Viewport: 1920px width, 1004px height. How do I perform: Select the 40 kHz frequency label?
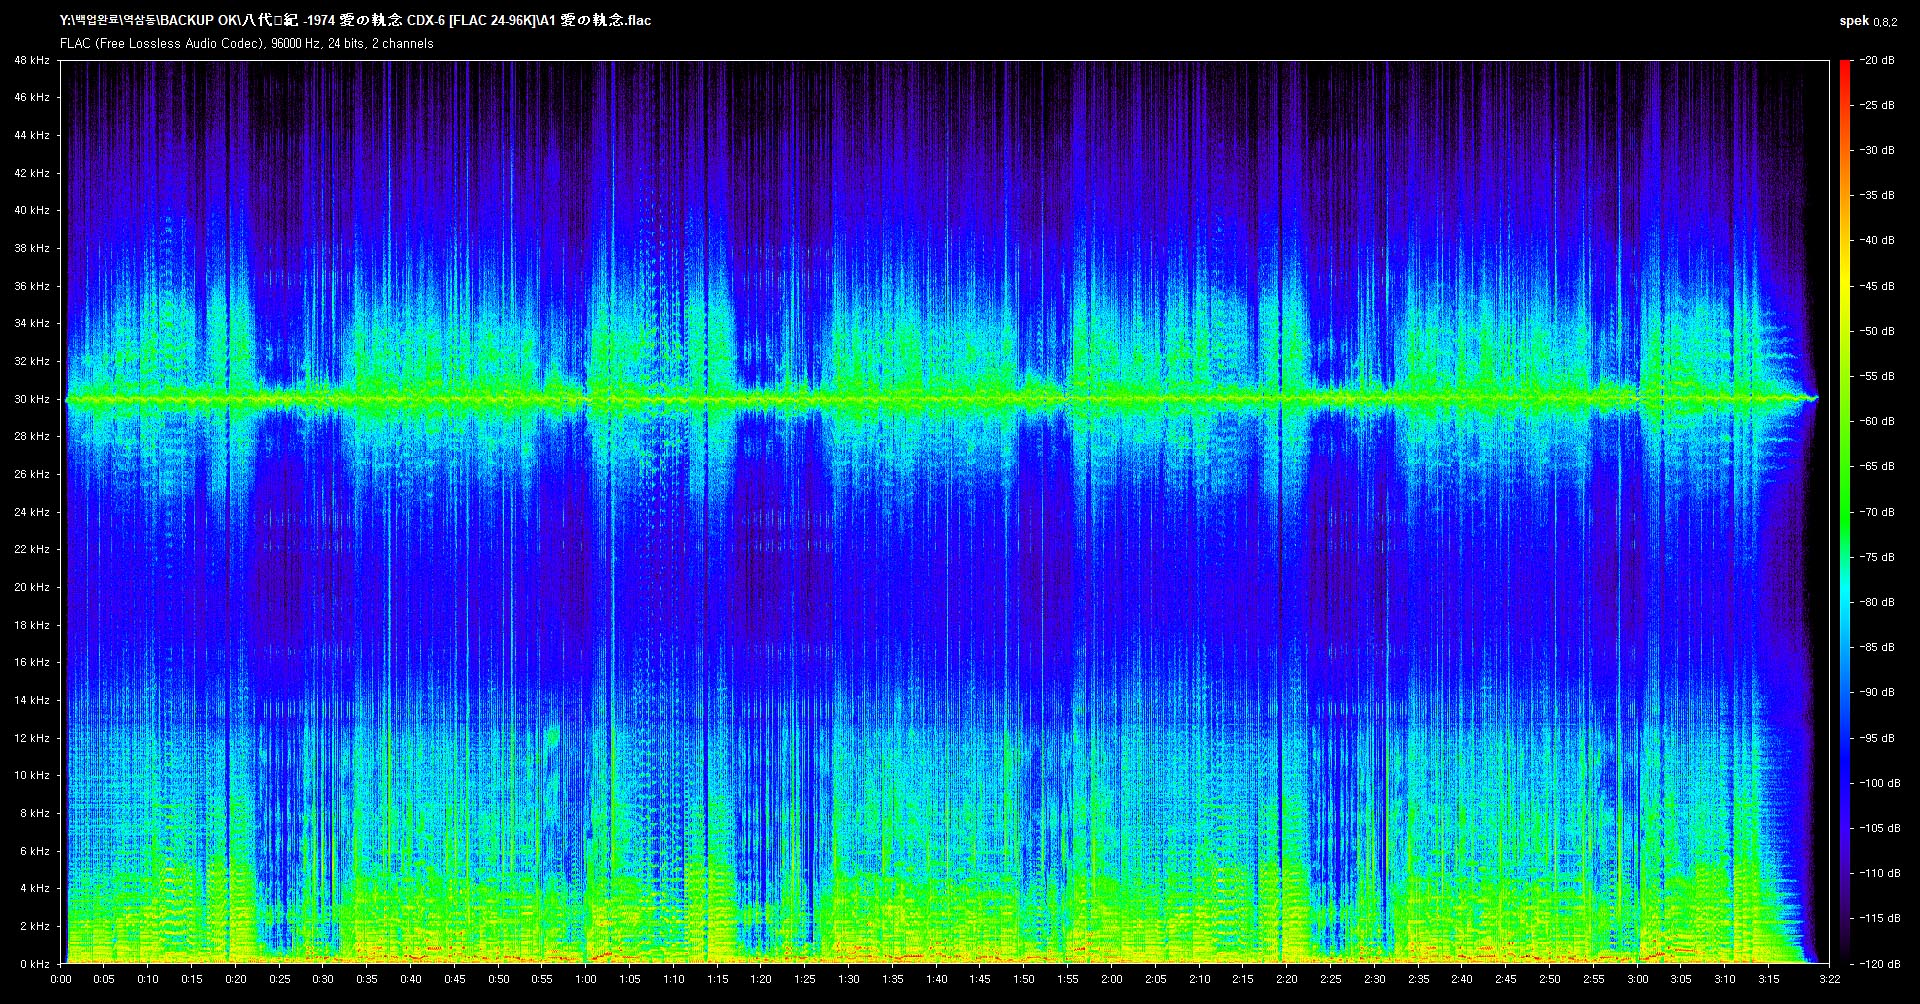31,210
